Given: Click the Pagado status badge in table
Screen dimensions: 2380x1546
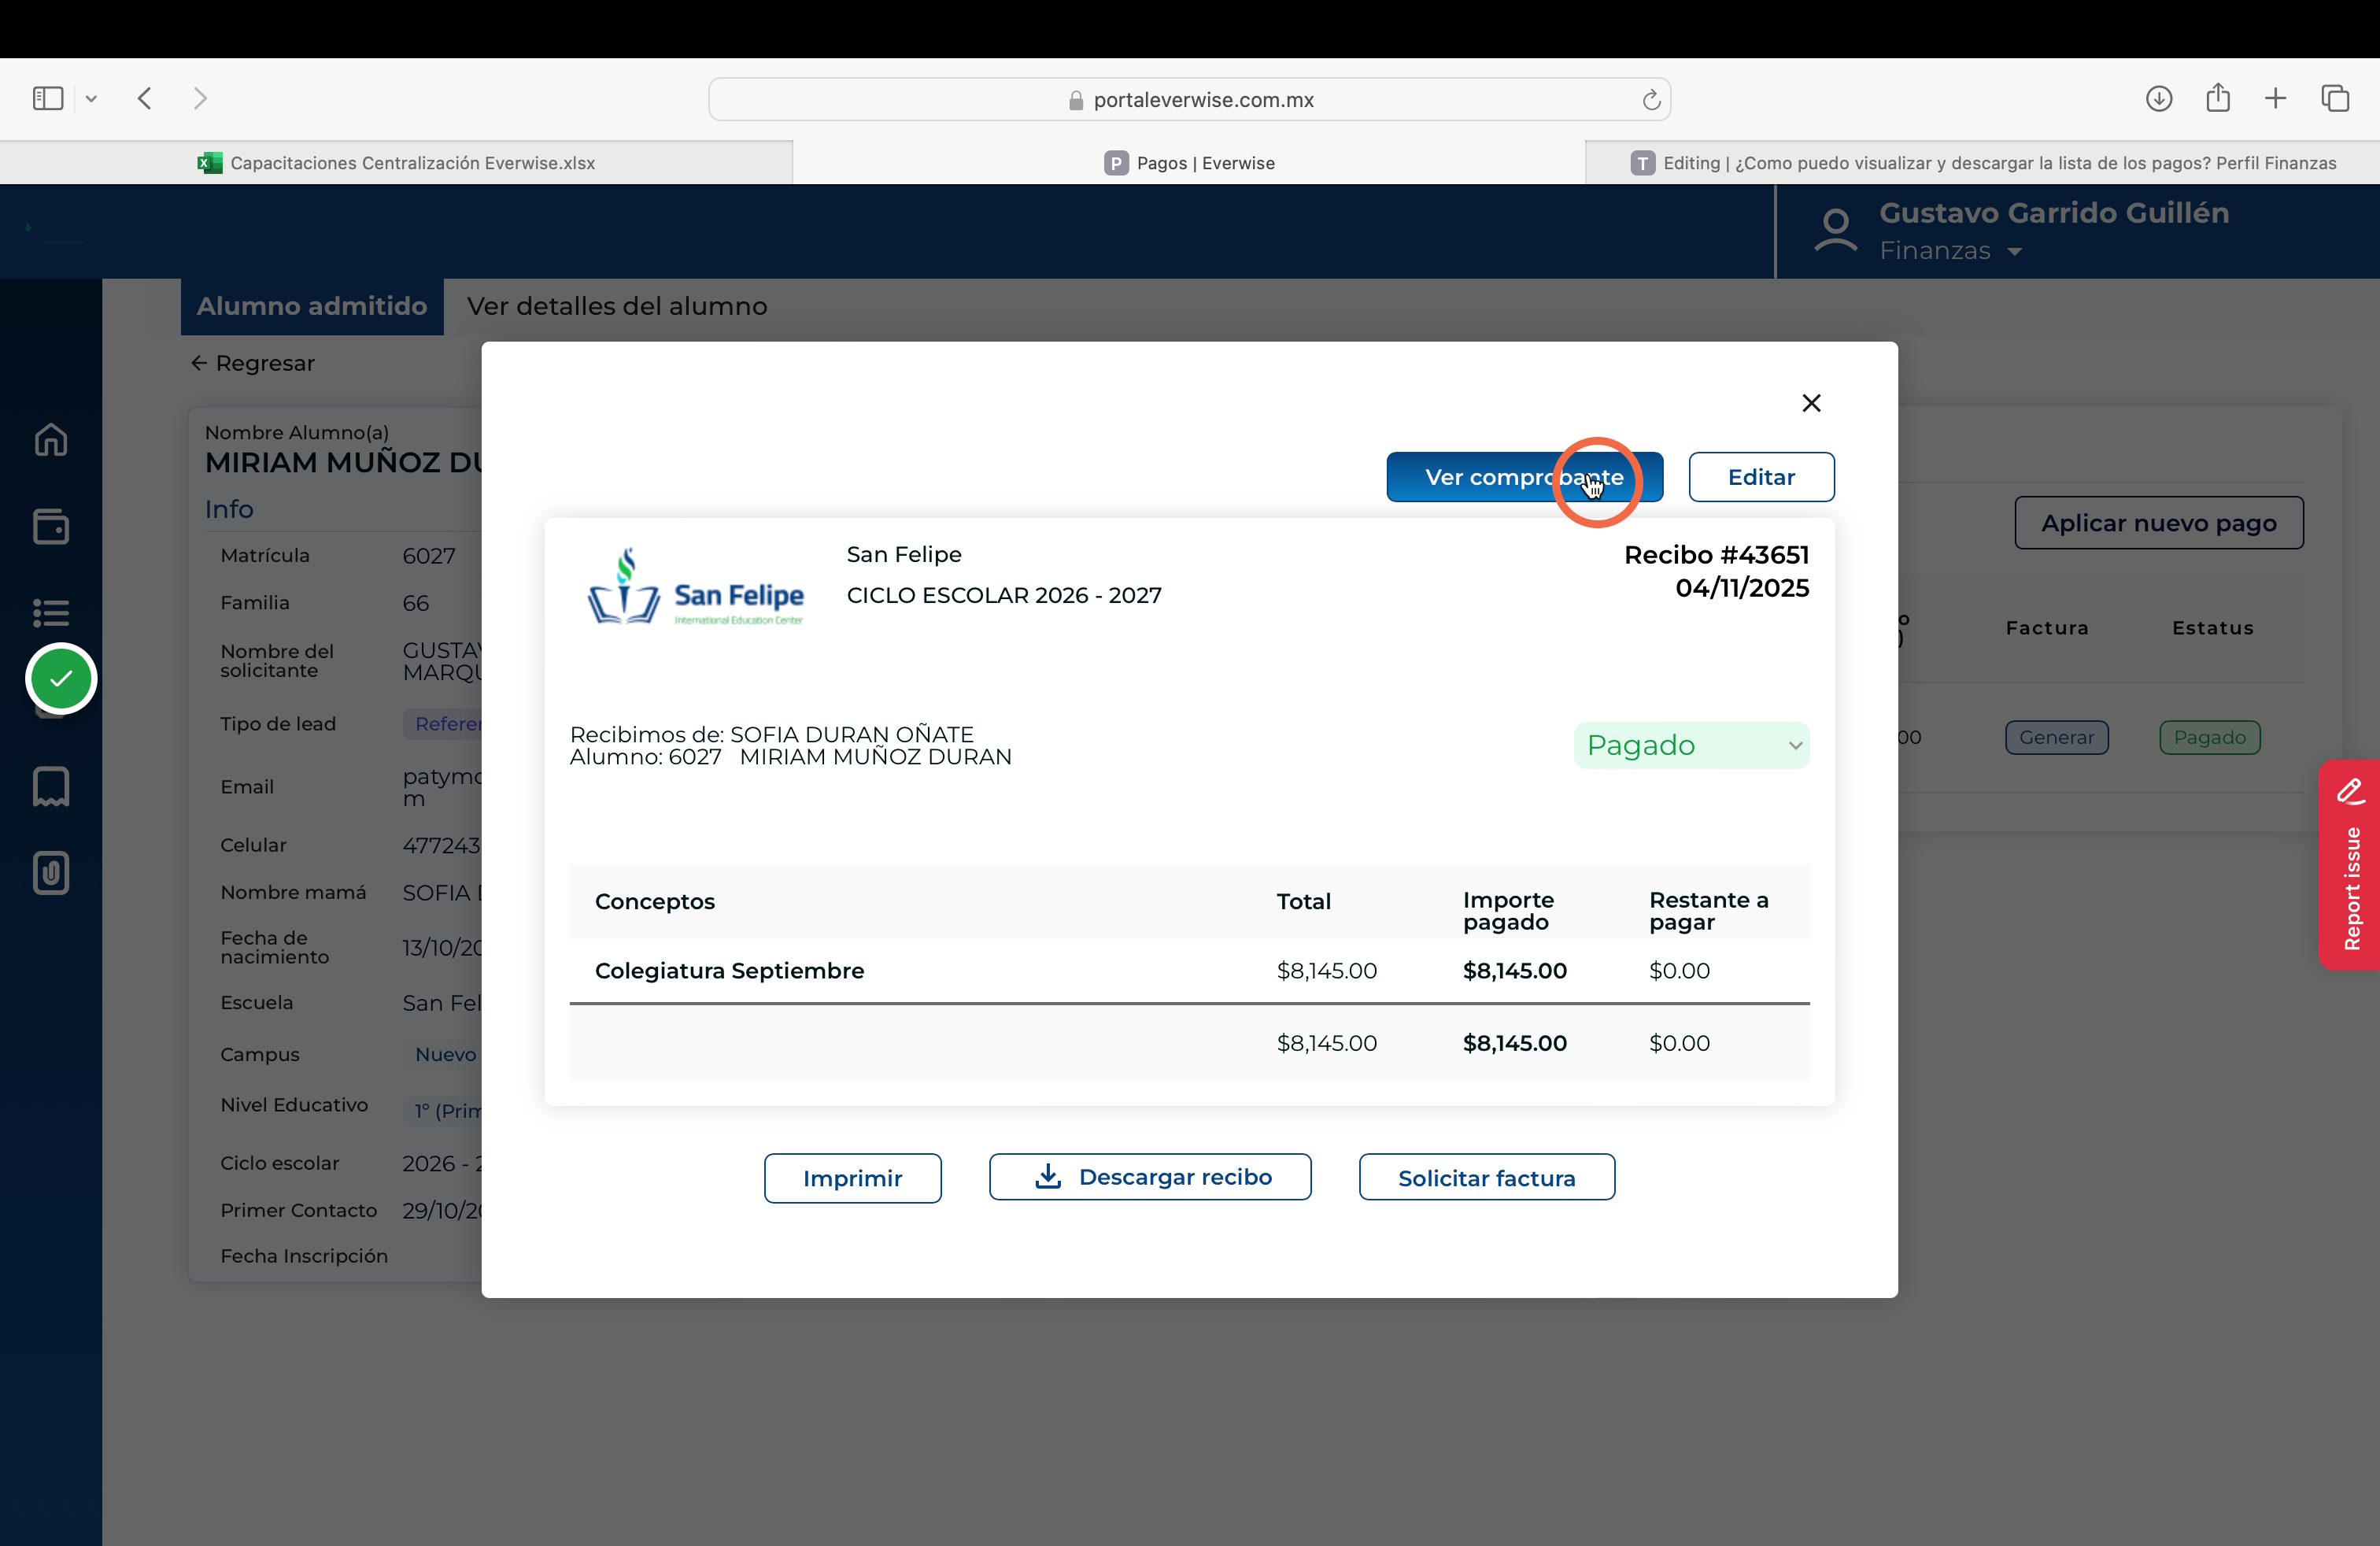Looking at the screenshot, I should pyautogui.click(x=2209, y=737).
